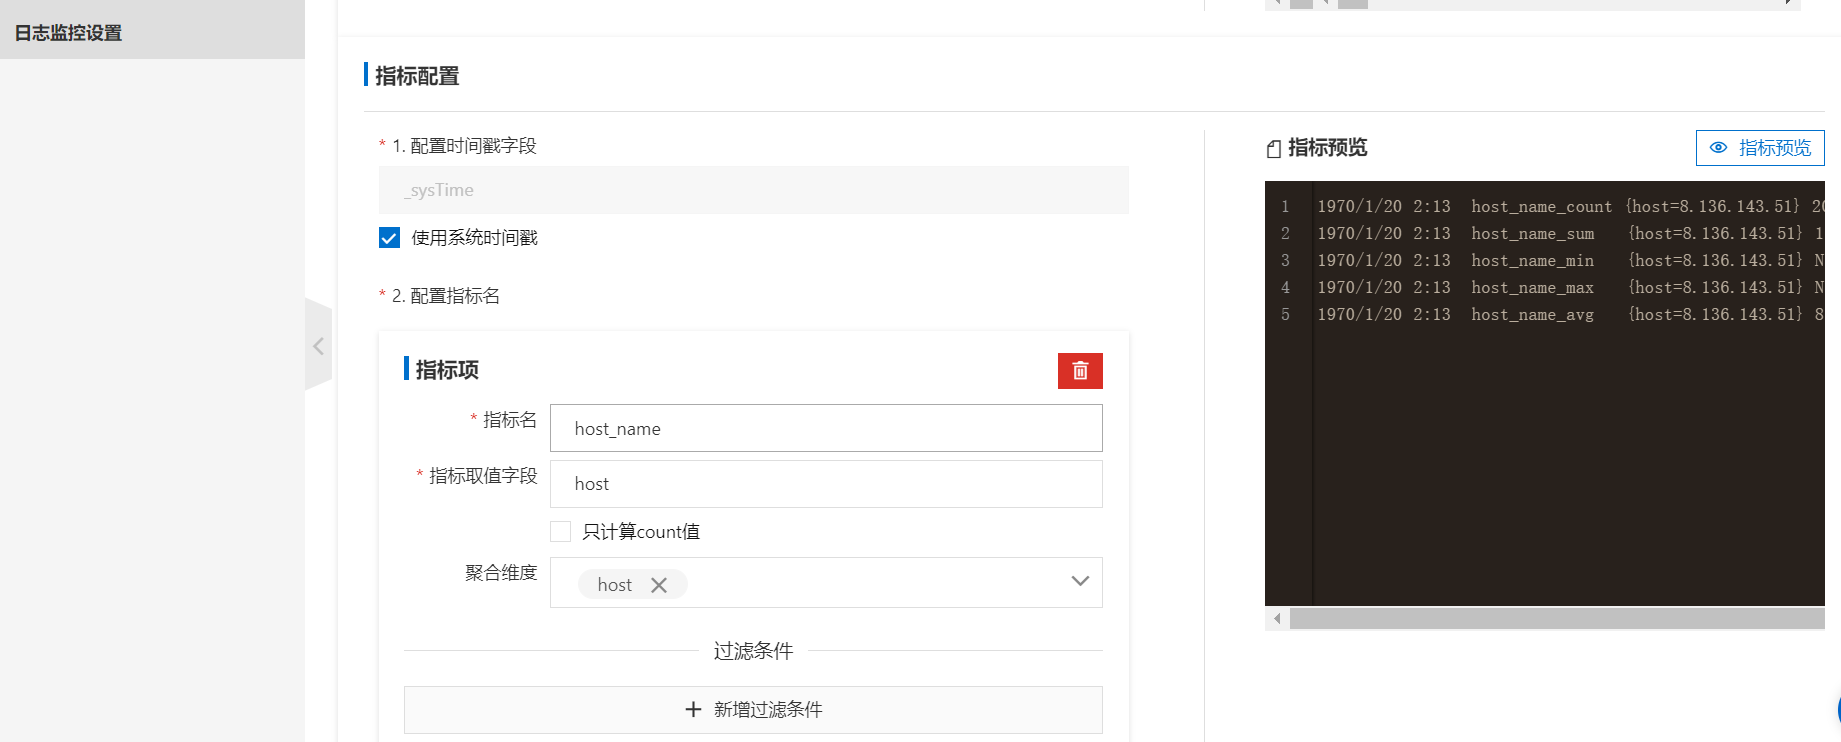
Task: Click the 指标项 card heading
Action: tap(447, 370)
